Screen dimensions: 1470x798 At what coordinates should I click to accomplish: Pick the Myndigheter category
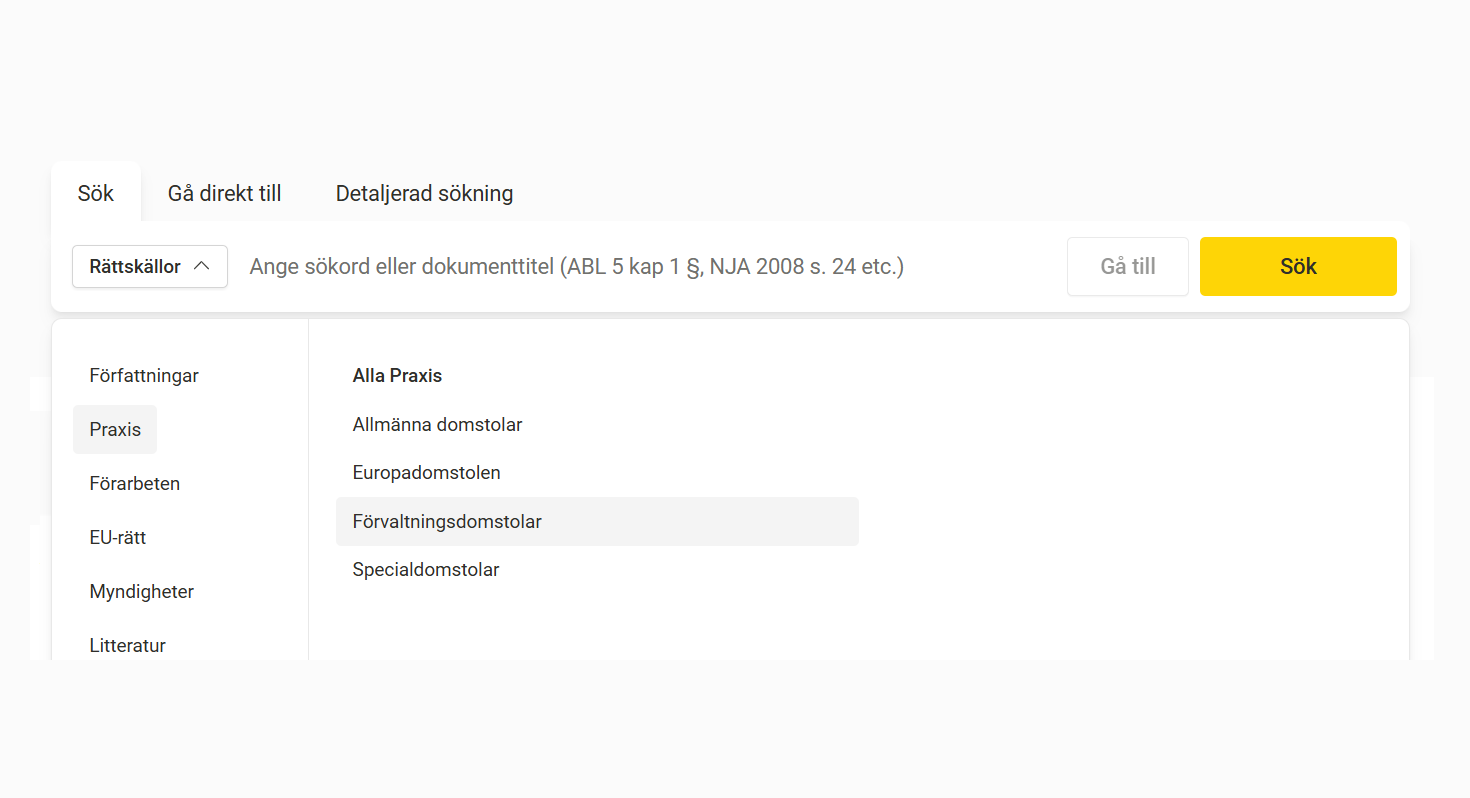point(142,592)
